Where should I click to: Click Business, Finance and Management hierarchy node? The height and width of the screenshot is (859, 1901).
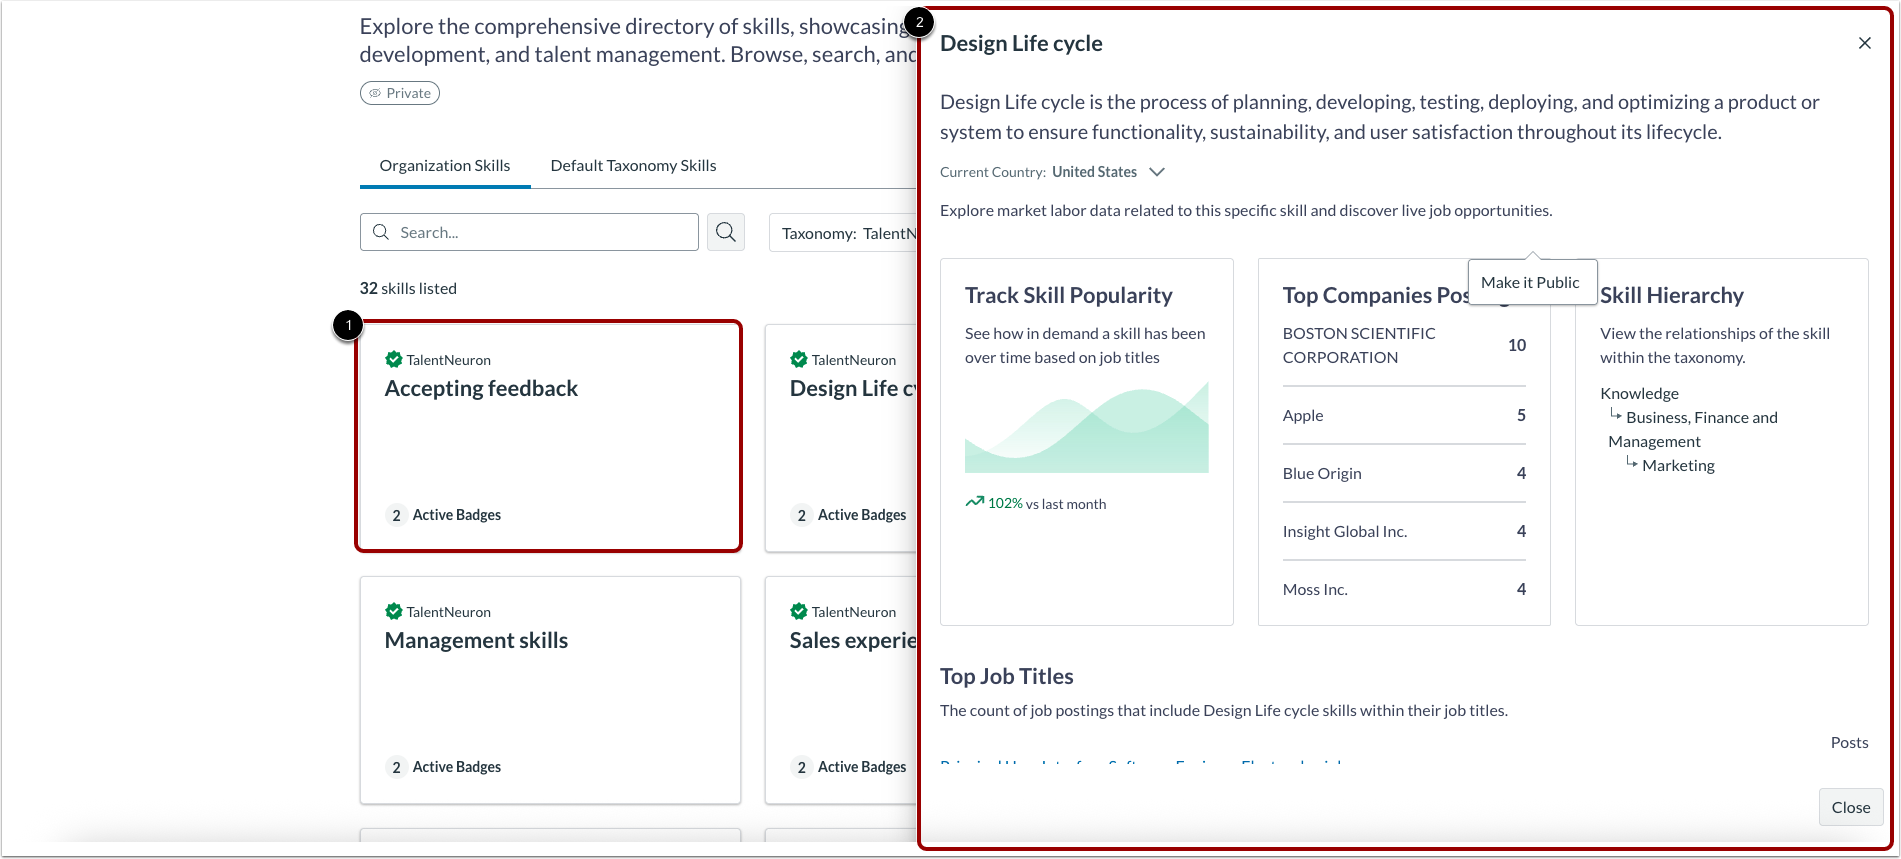pyautogui.click(x=1693, y=429)
